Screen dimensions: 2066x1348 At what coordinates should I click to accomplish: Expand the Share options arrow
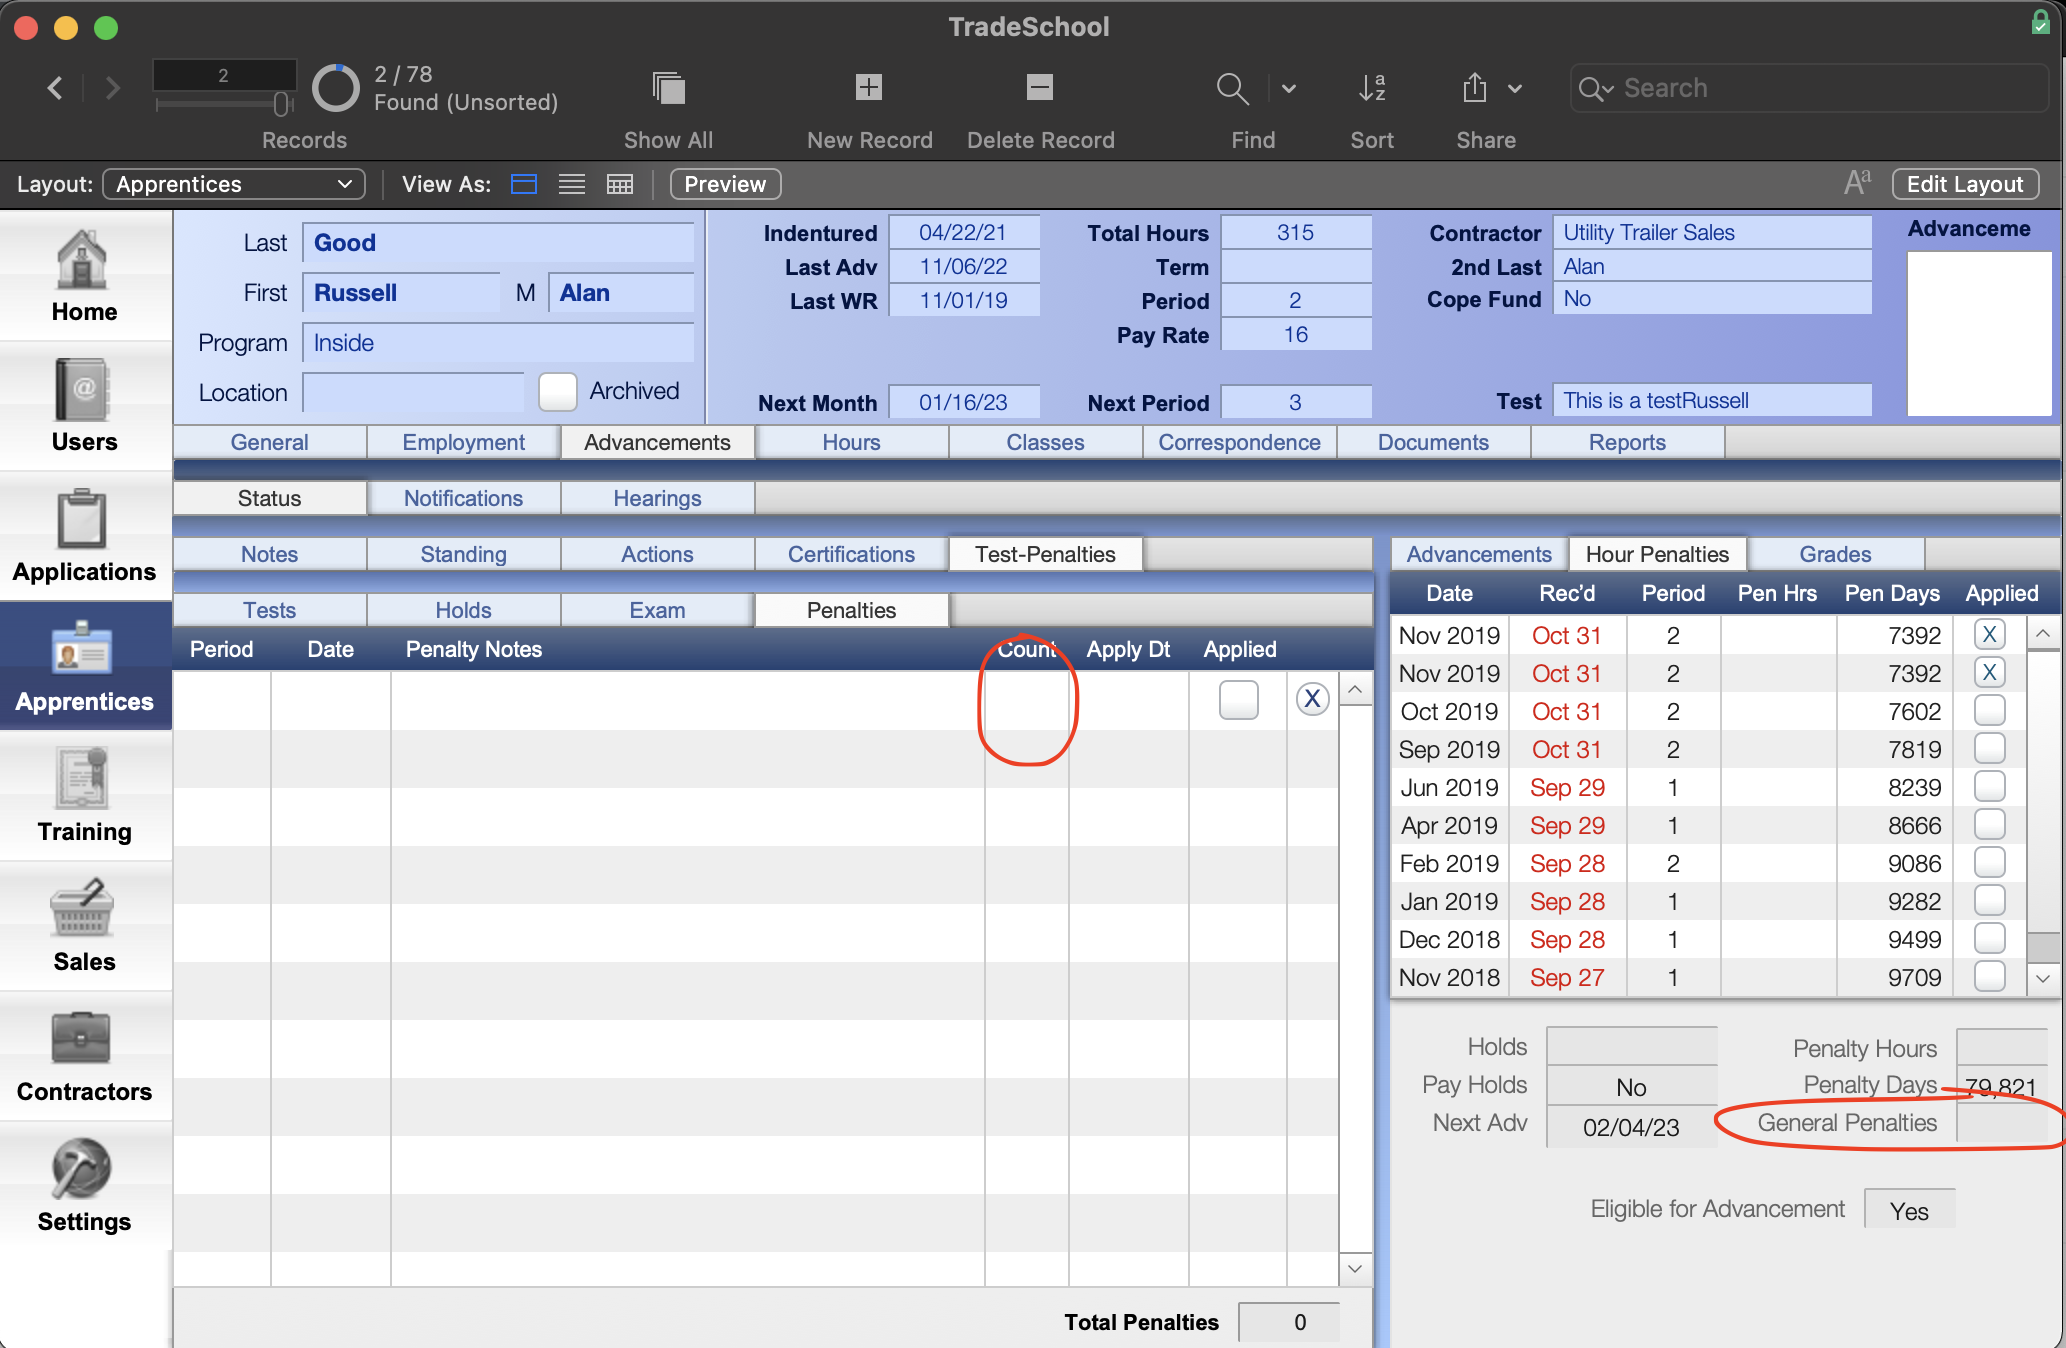(x=1515, y=89)
